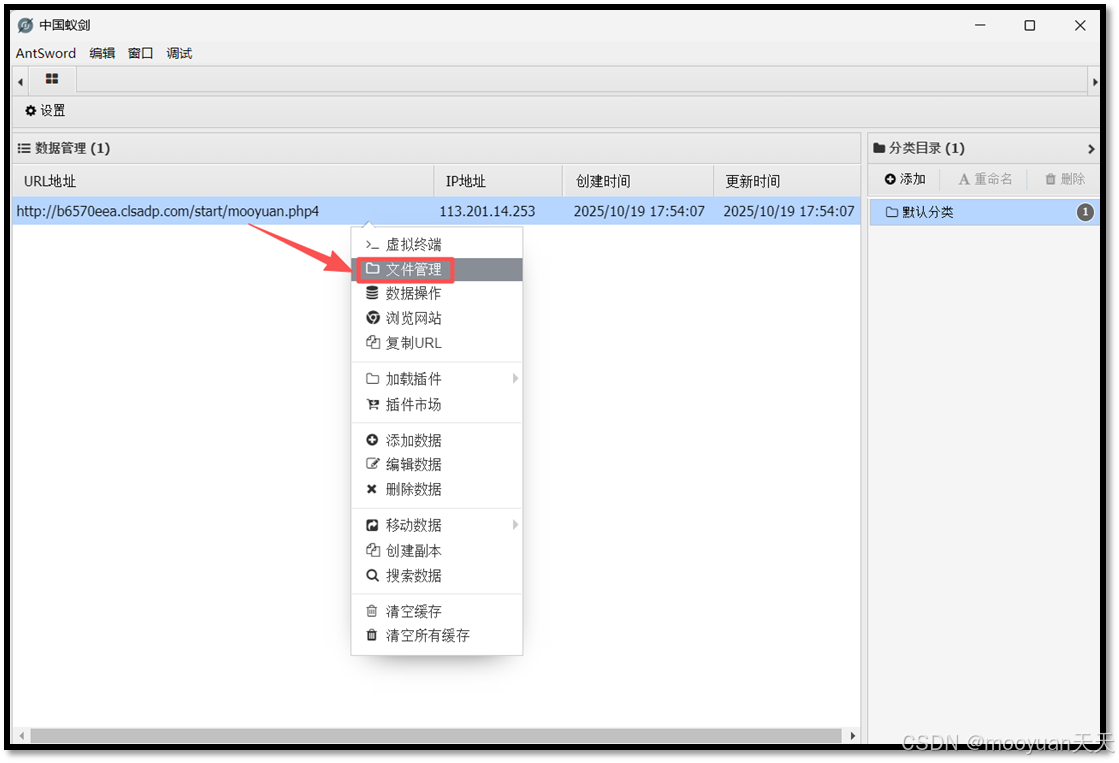Image resolution: width=1119 pixels, height=763 pixels.
Task: Open the 编辑 menu
Action: point(102,53)
